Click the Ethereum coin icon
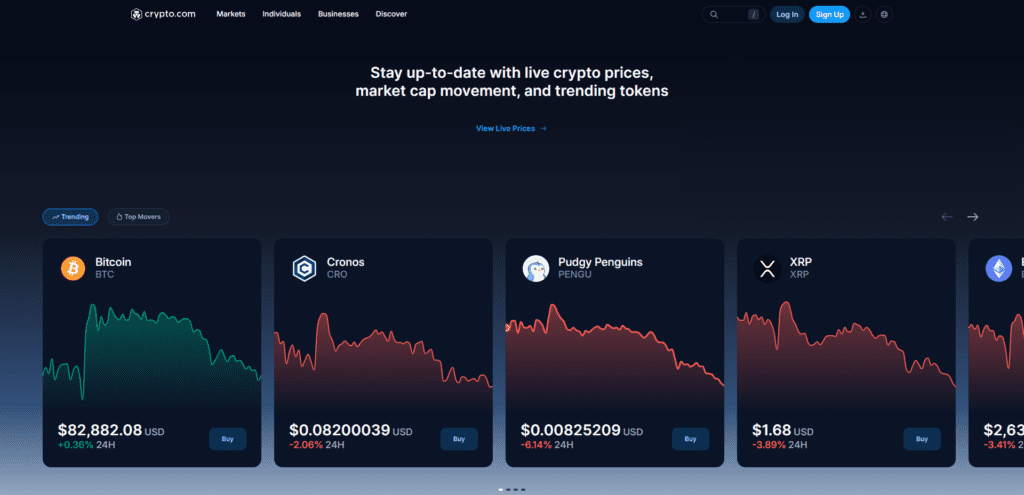 pyautogui.click(x=999, y=268)
